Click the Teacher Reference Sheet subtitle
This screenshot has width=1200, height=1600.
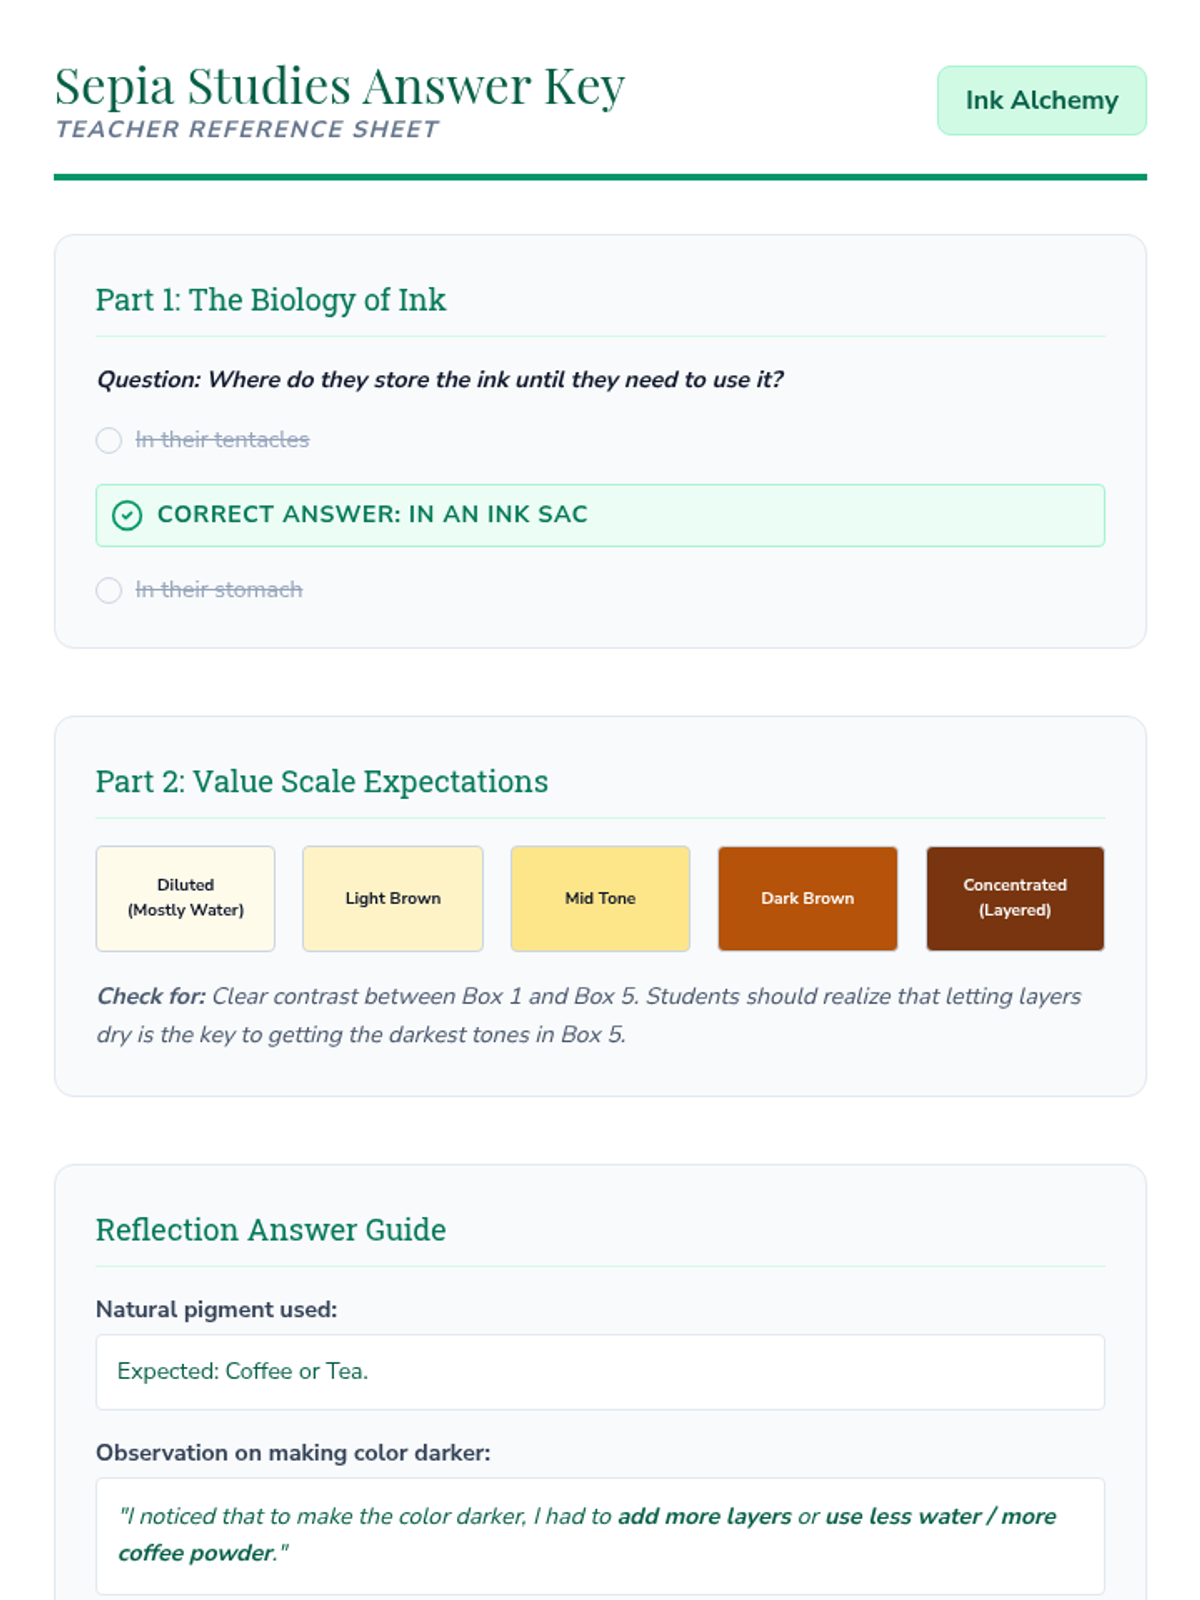(247, 130)
